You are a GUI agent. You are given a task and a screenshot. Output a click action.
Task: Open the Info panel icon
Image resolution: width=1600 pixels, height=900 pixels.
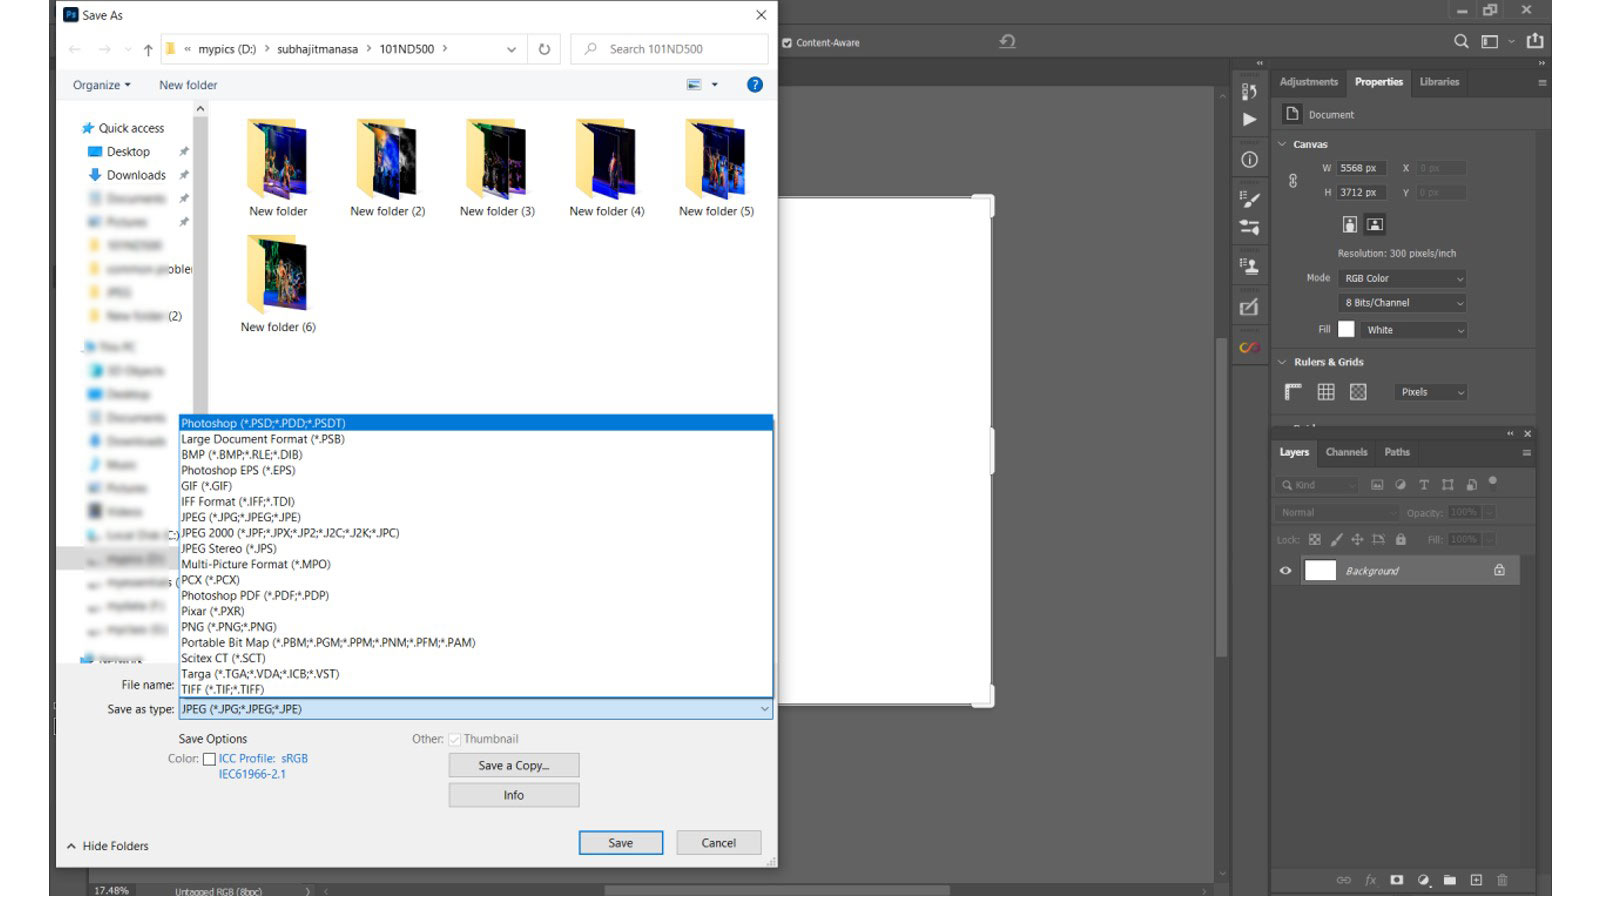coord(1249,159)
